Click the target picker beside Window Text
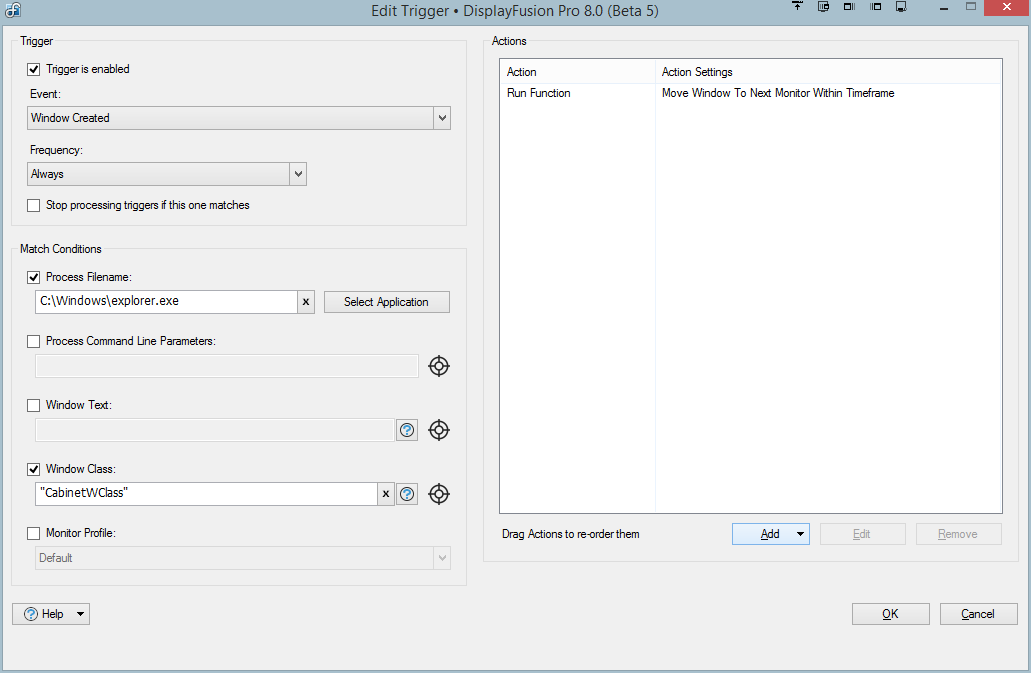 (438, 430)
